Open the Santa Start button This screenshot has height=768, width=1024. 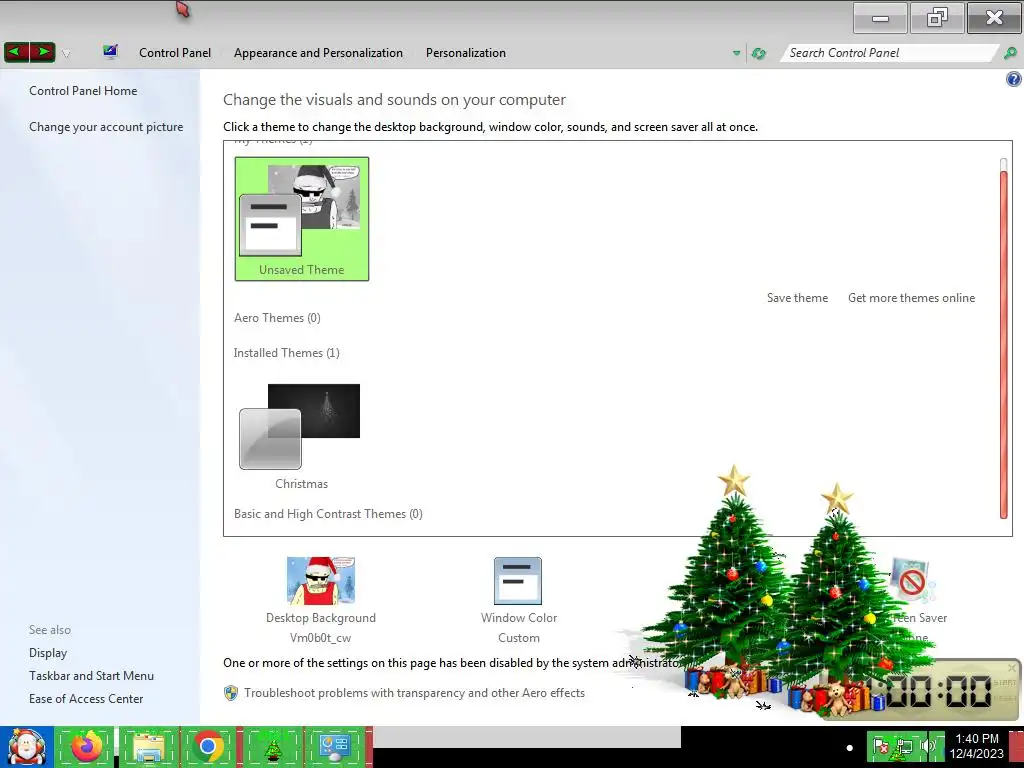tap(26, 746)
